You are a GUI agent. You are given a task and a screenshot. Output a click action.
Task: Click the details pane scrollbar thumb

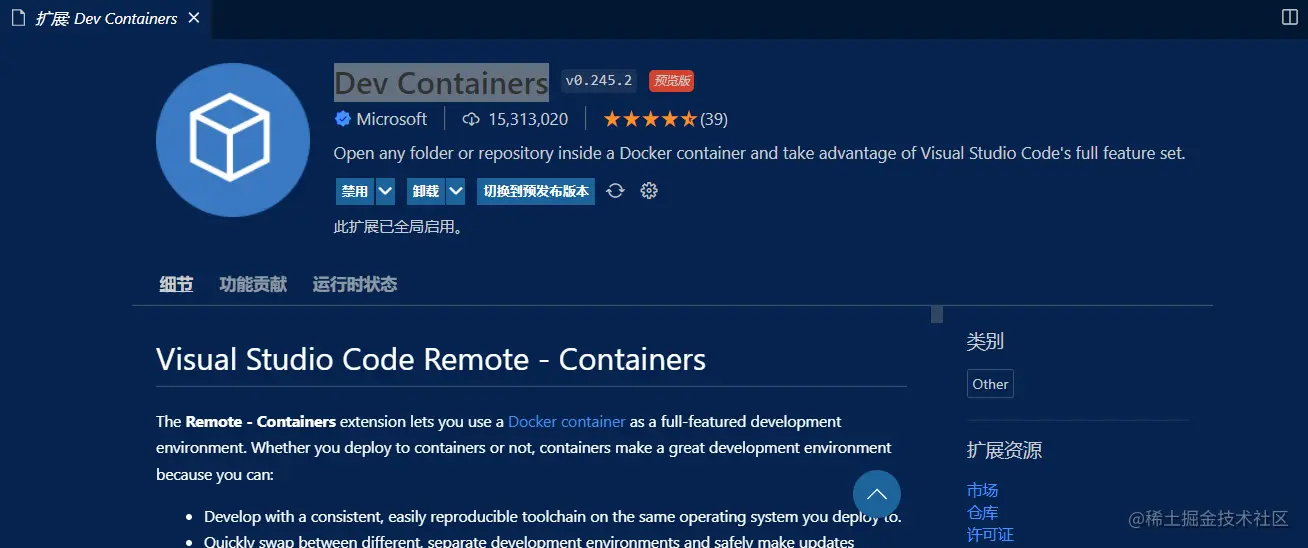(x=937, y=314)
